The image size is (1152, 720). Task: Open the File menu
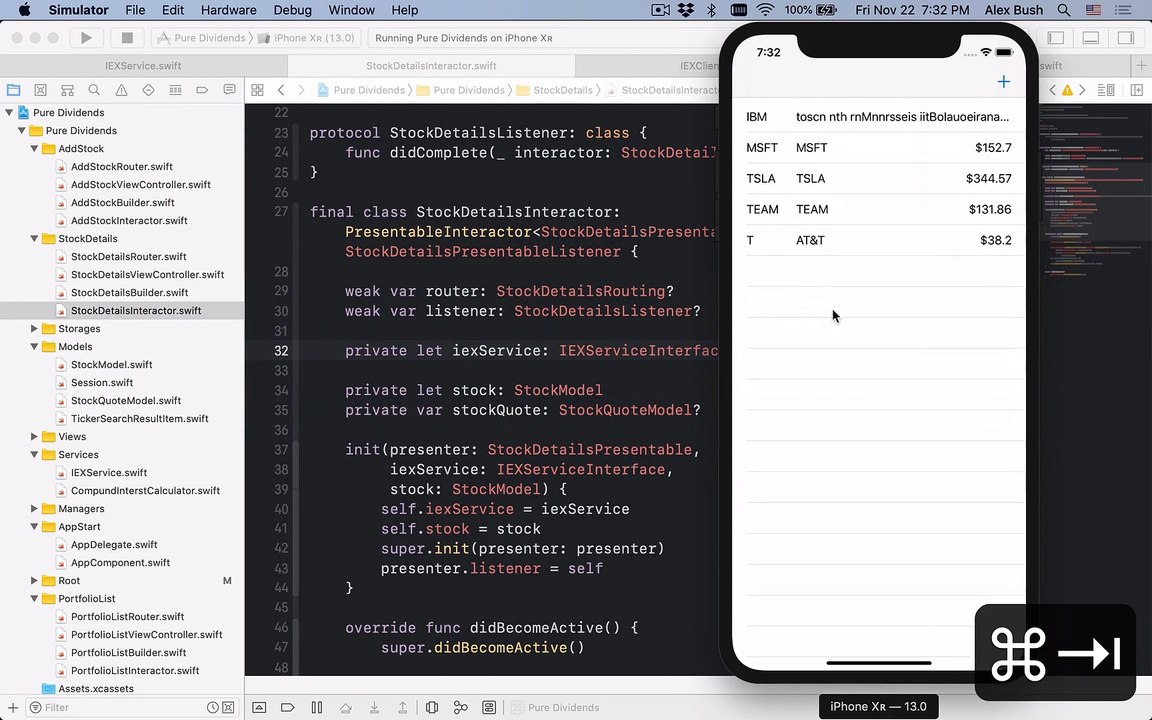point(135,10)
